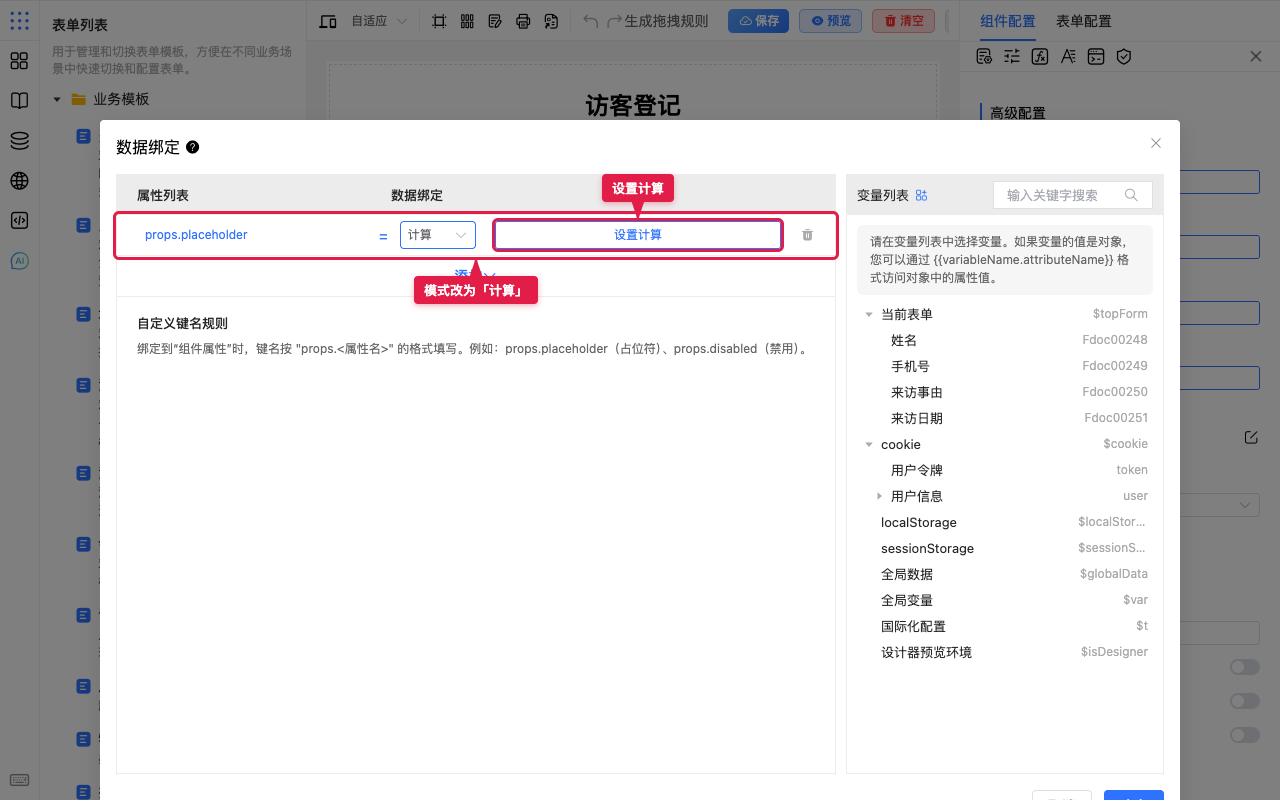Image resolution: width=1280 pixels, height=800 pixels.
Task: Click the shield check icon in config panel
Action: pyautogui.click(x=1124, y=57)
